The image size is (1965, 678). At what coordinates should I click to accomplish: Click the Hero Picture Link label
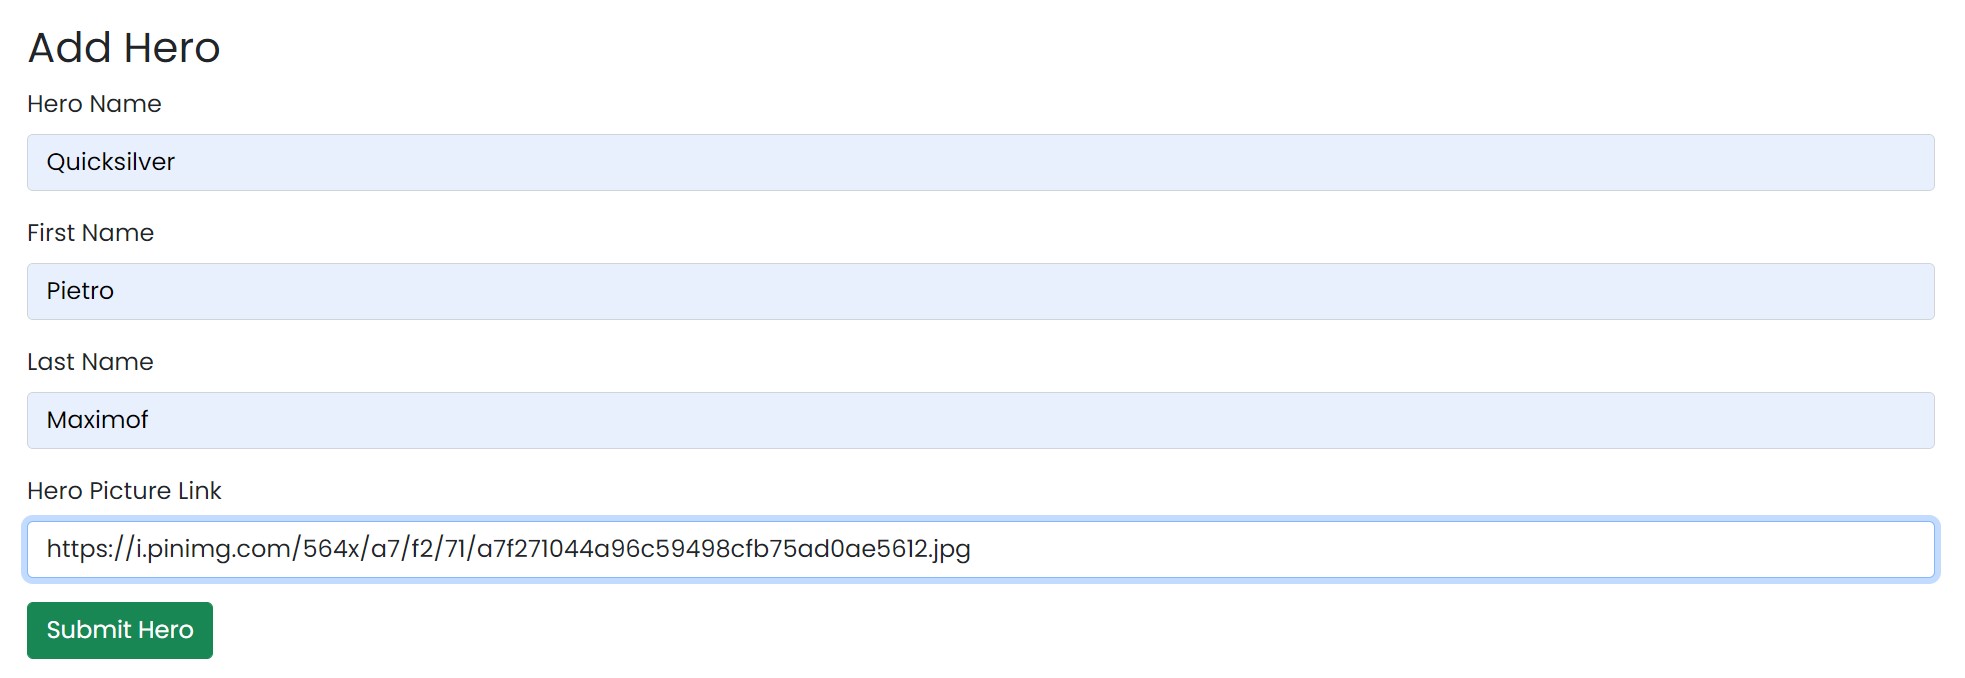pos(125,490)
